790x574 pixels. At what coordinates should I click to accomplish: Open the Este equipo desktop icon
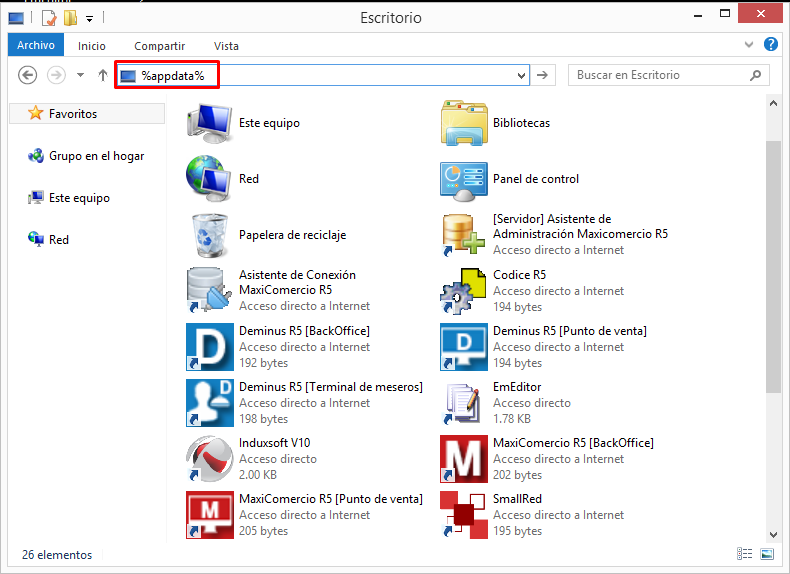point(210,123)
